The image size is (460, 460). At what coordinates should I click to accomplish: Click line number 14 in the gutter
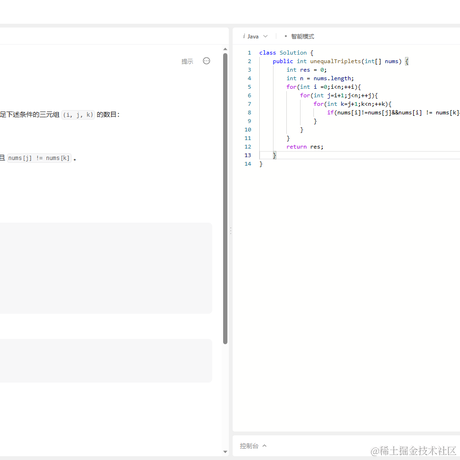coord(248,164)
